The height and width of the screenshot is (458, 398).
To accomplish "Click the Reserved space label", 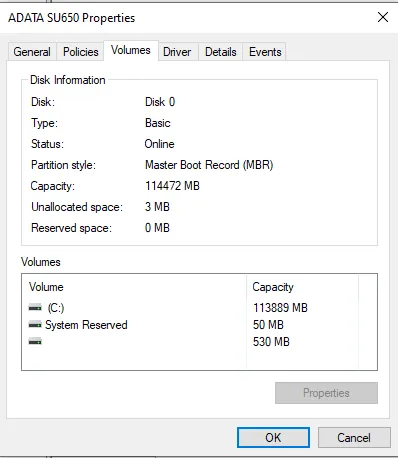I will (71, 228).
